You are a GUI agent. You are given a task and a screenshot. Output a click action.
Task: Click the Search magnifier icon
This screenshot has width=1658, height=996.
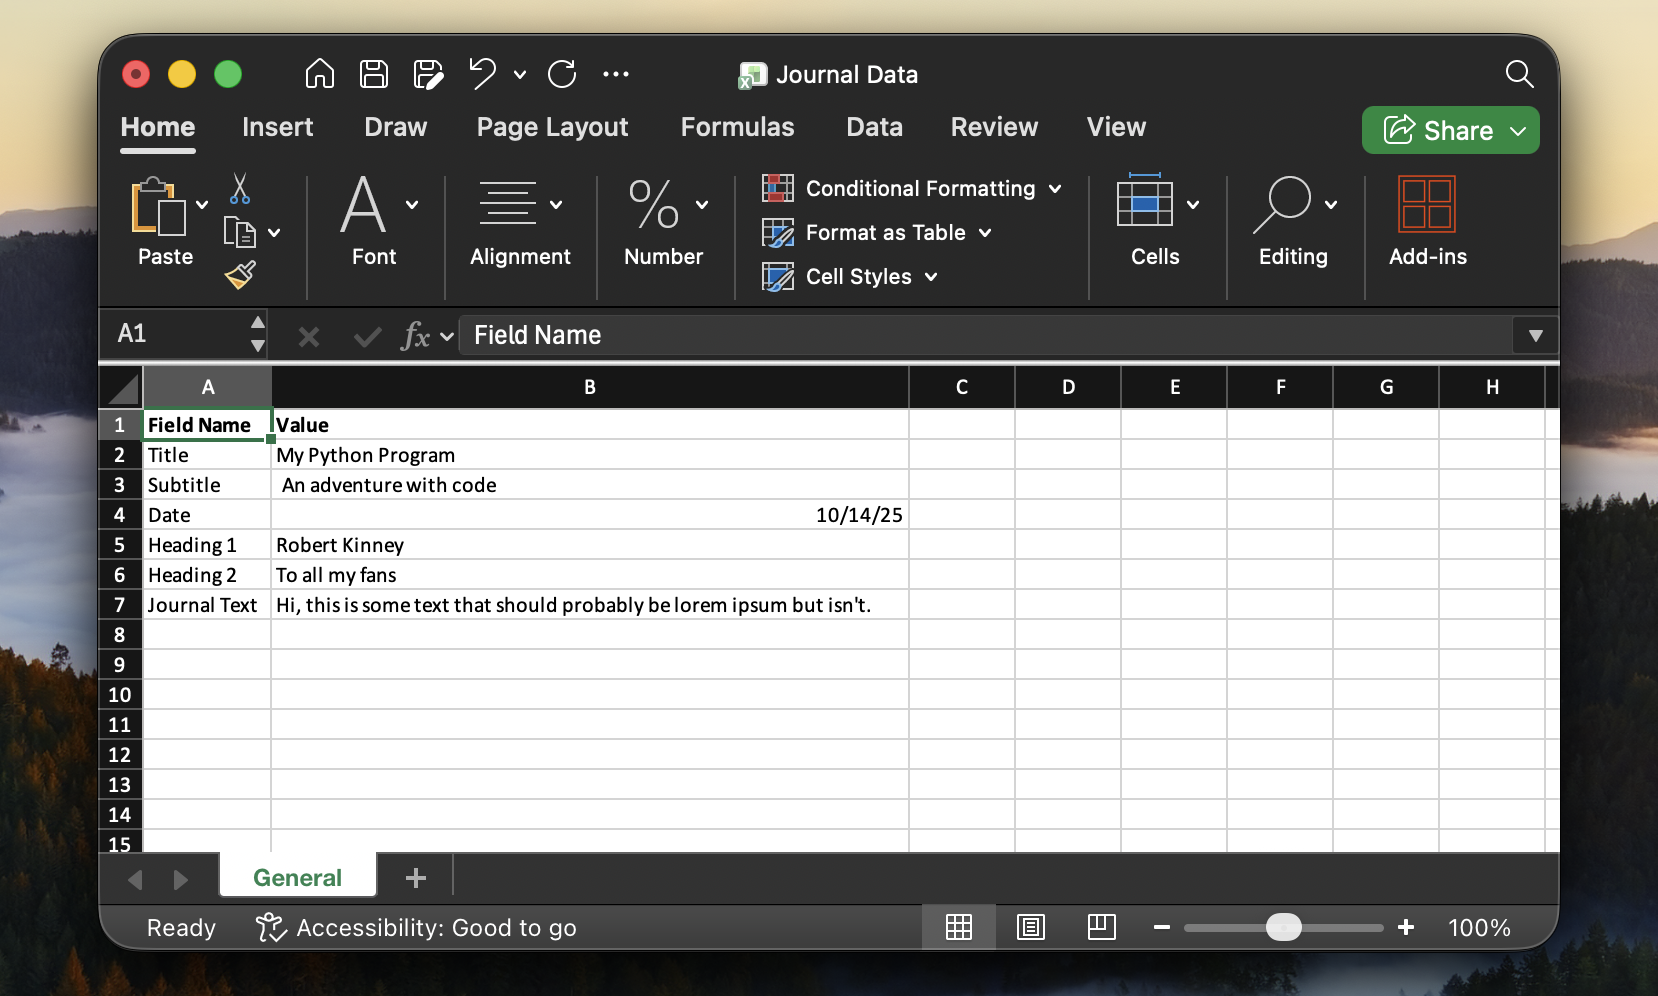point(1517,74)
